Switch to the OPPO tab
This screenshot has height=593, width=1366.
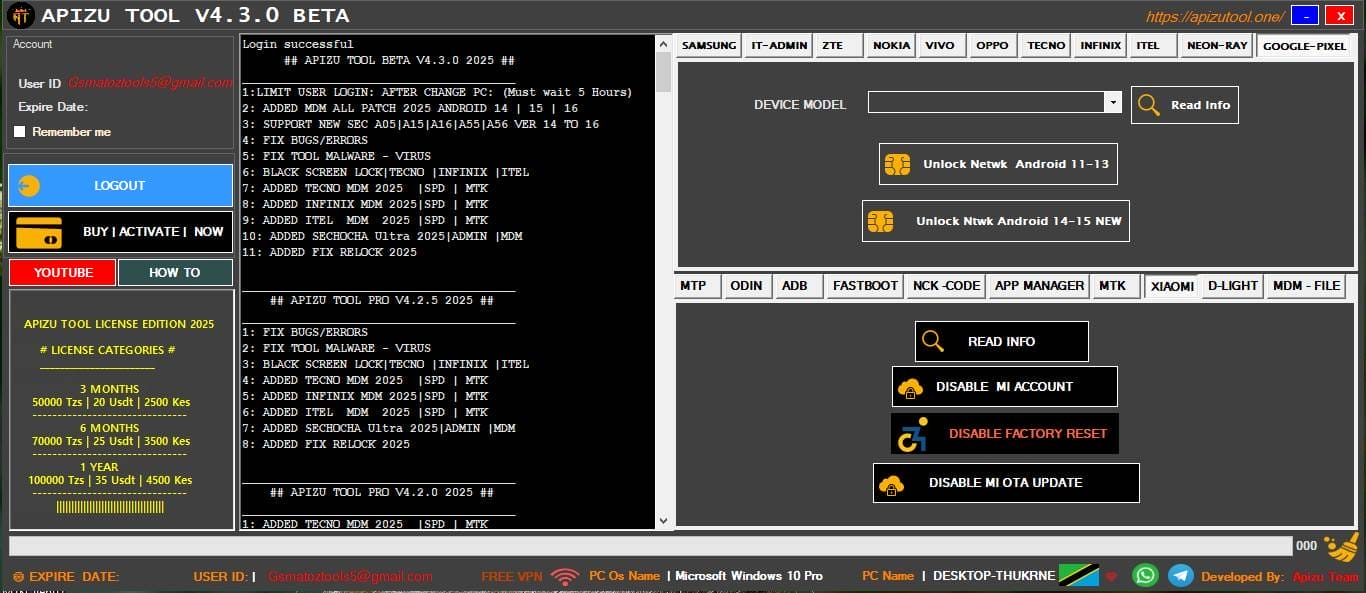992,46
